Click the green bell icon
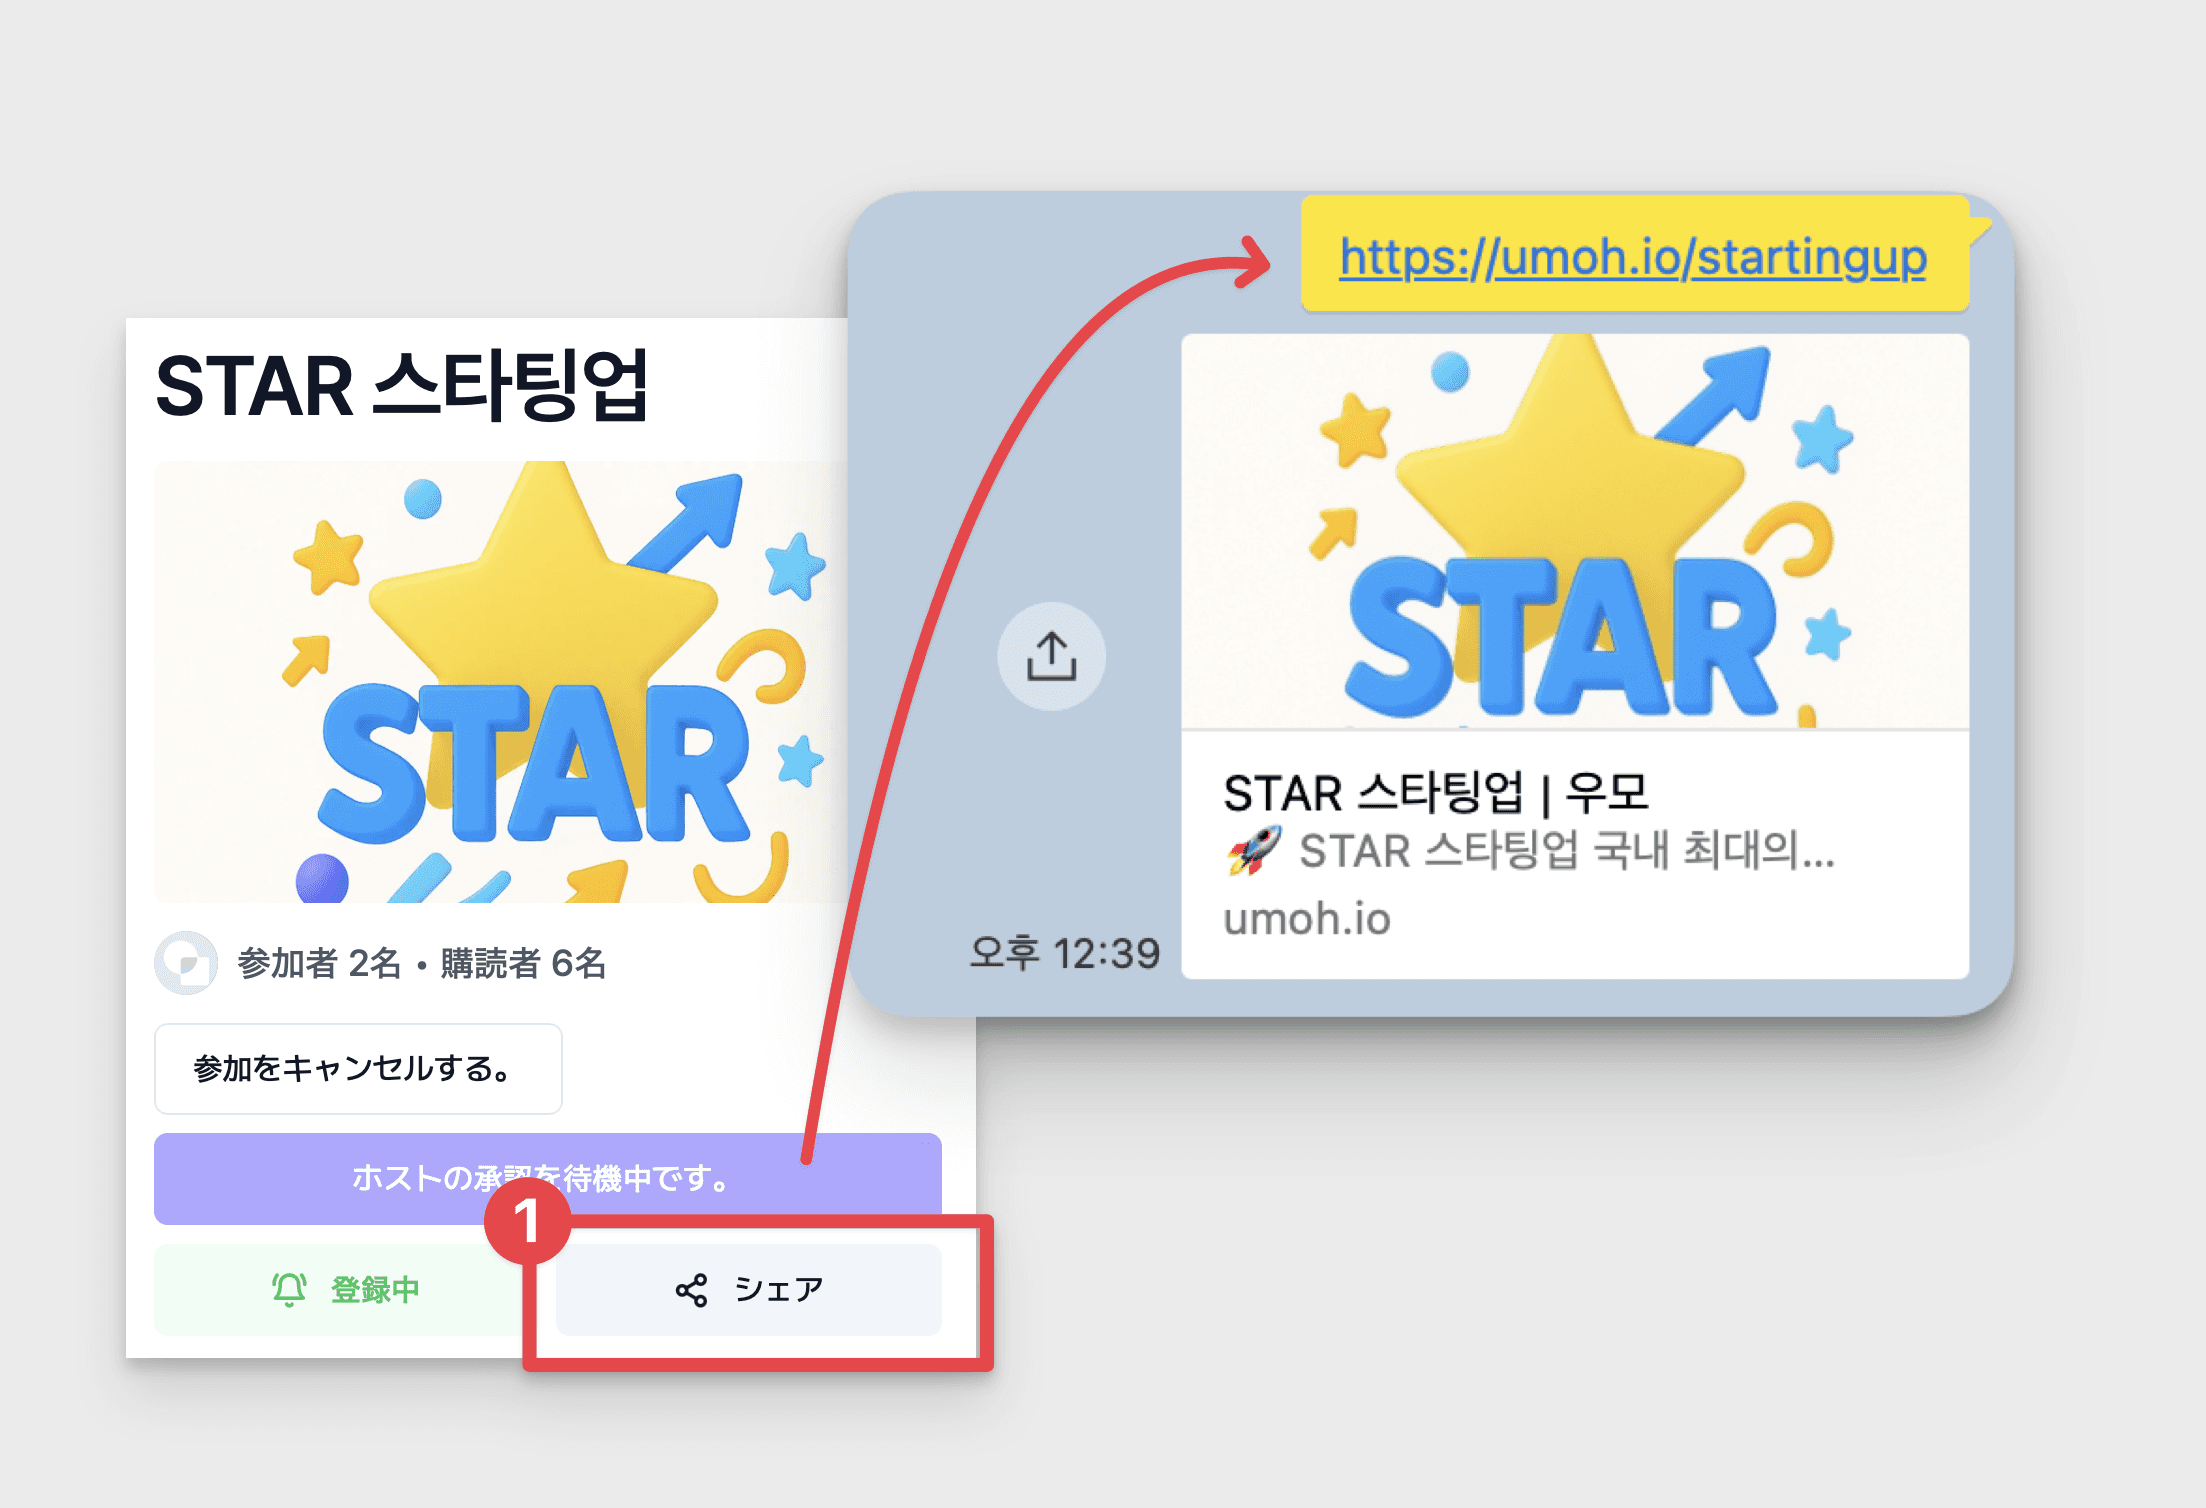This screenshot has width=2206, height=1508. (x=289, y=1290)
